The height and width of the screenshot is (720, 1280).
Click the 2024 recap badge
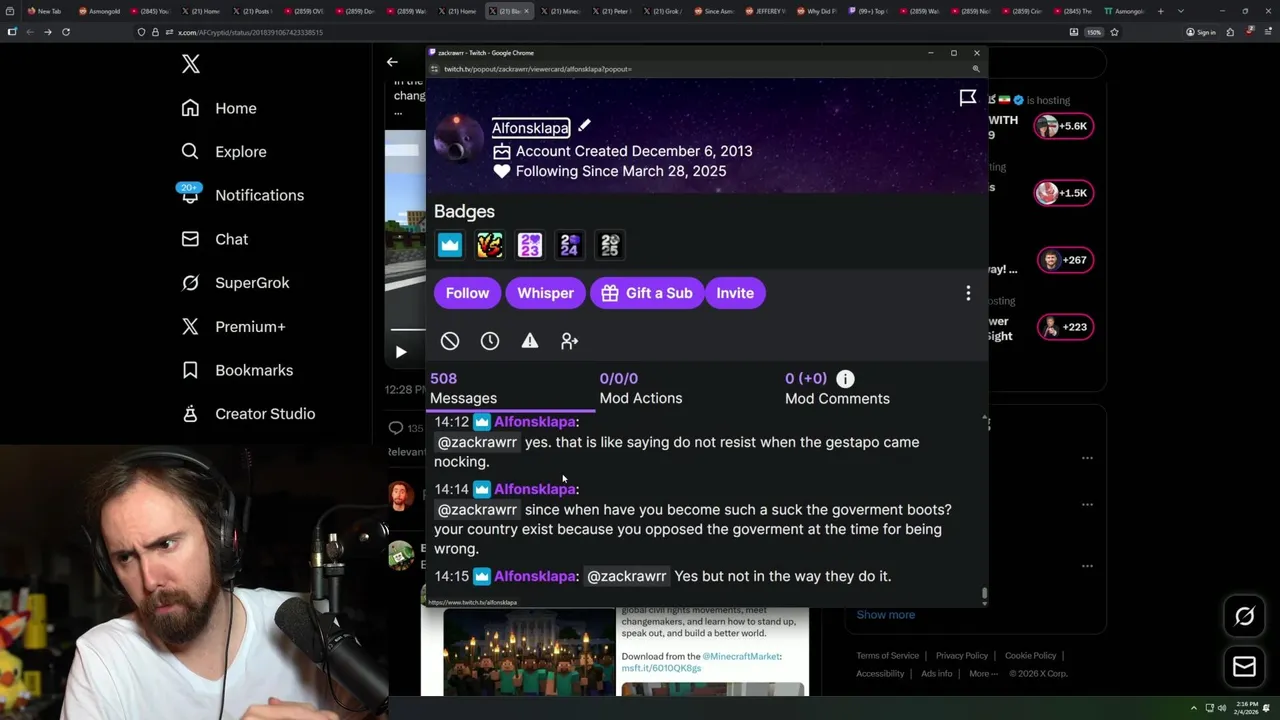tap(570, 245)
